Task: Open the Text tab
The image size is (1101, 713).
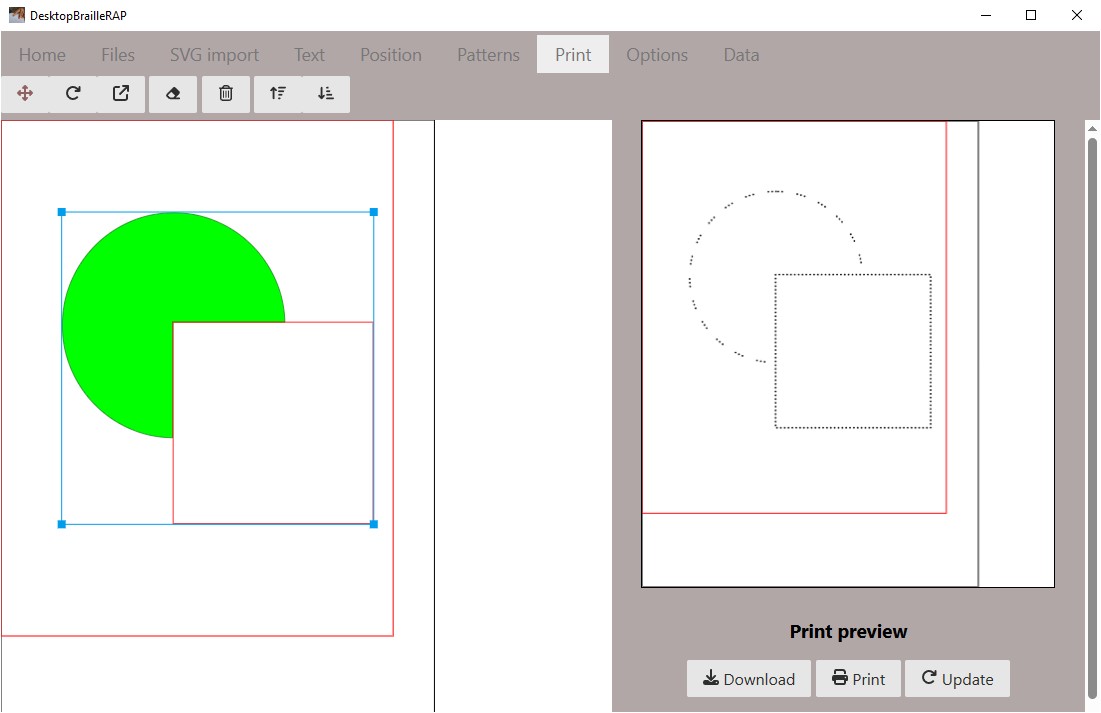Action: (309, 55)
